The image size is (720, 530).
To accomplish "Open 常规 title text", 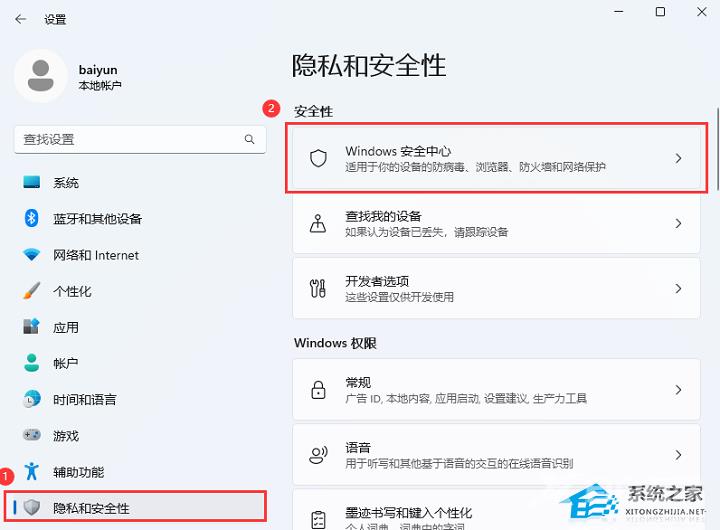I will pos(358,382).
